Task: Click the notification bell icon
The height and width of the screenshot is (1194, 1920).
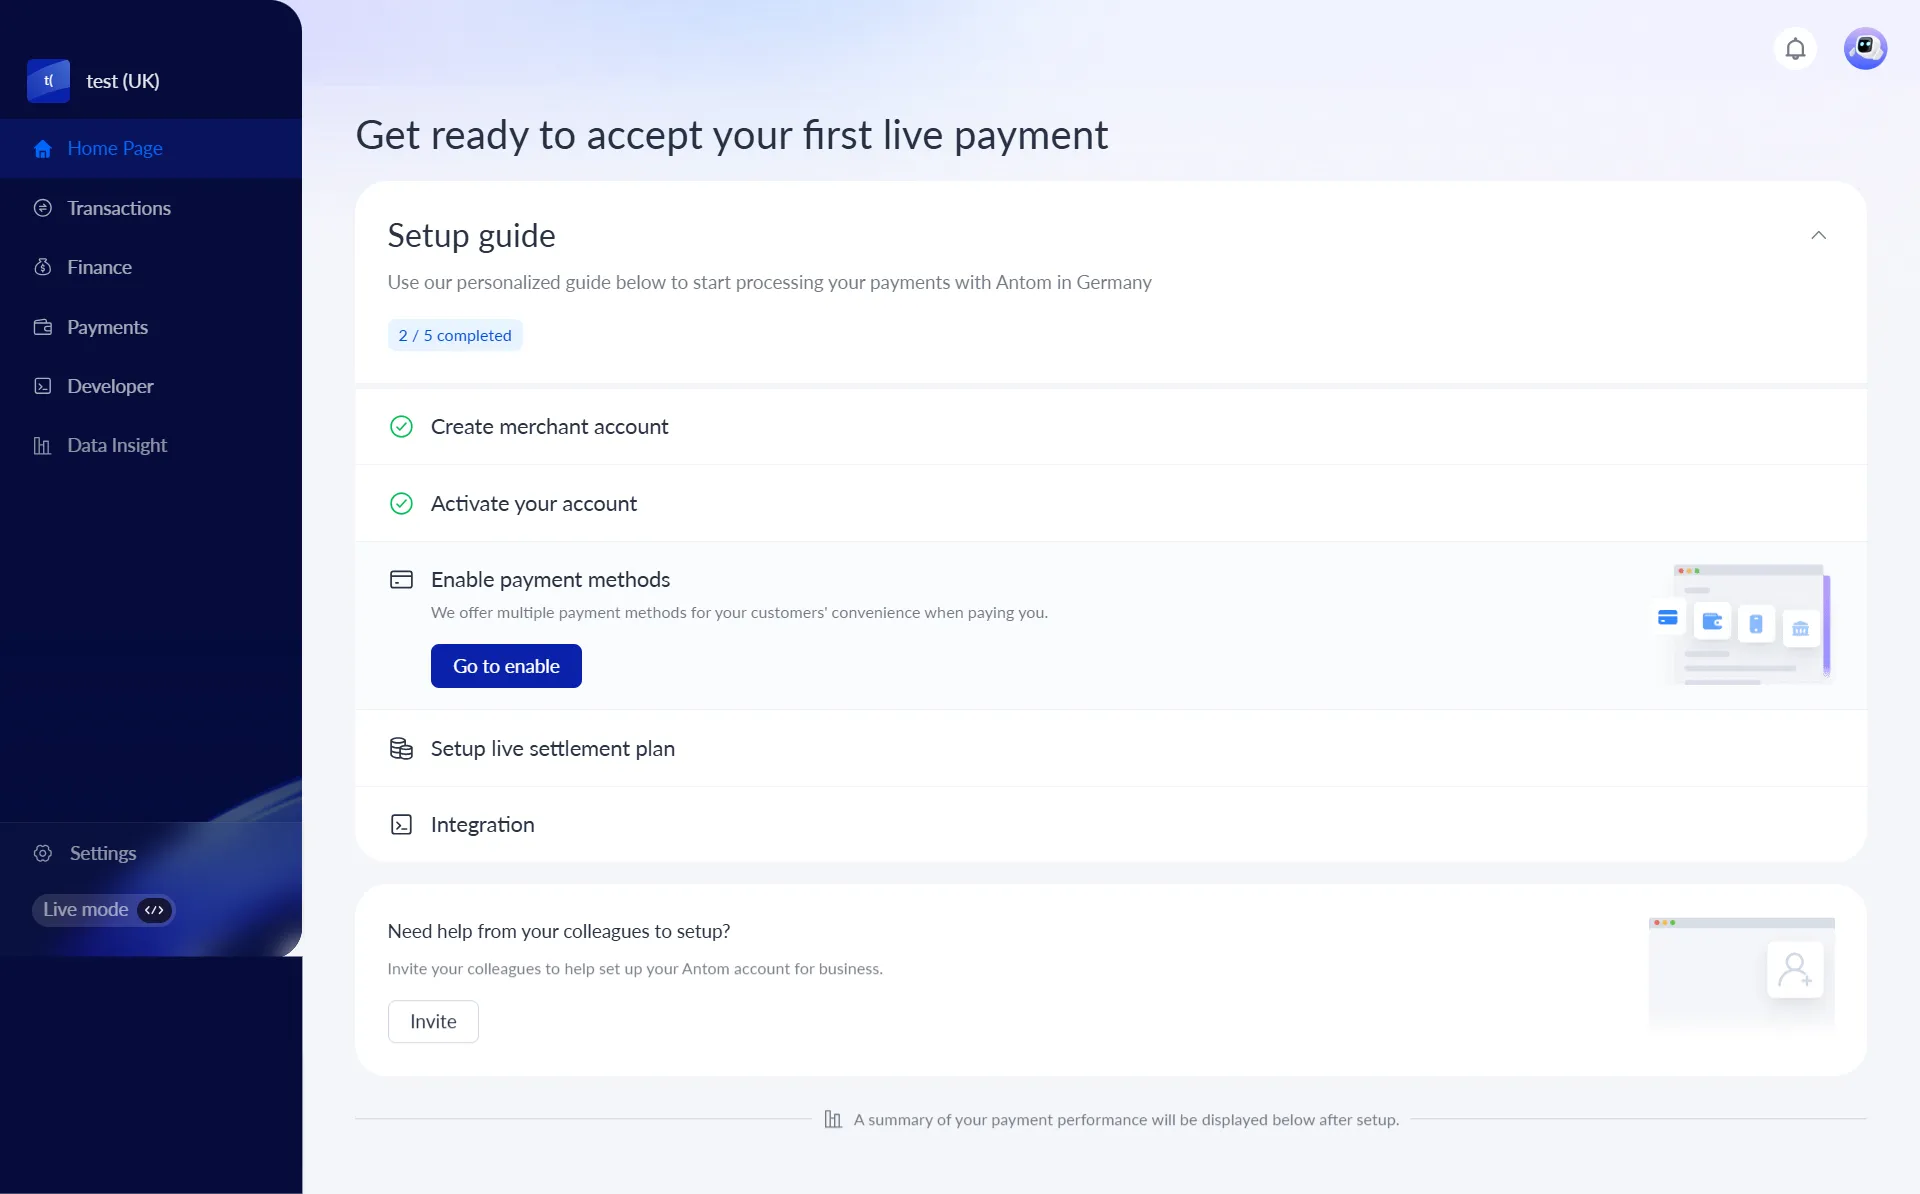Action: (x=1795, y=49)
